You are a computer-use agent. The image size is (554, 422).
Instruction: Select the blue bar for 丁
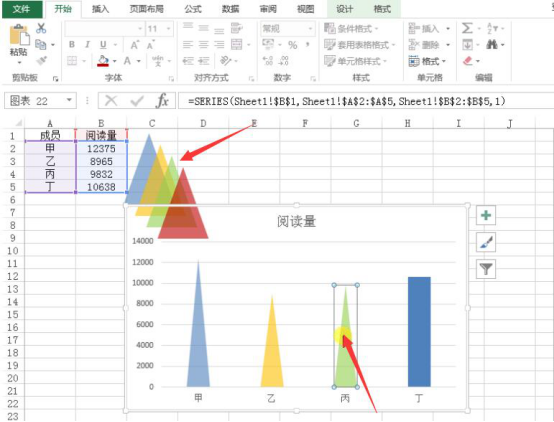tap(419, 332)
